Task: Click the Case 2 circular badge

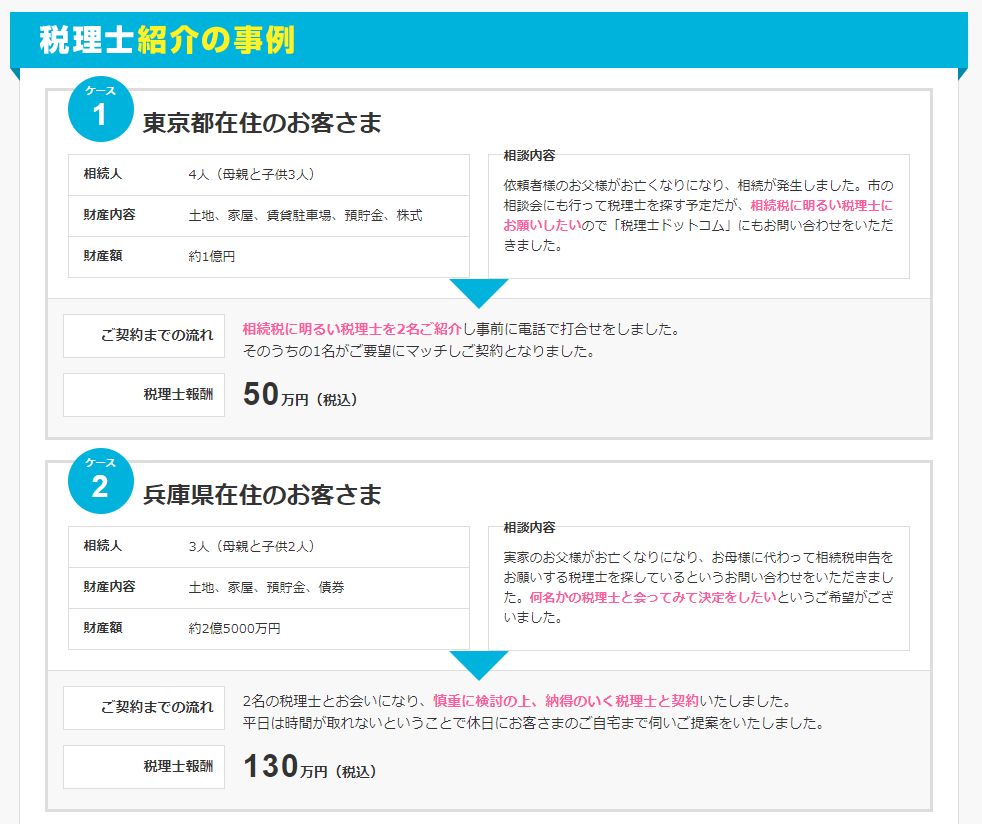Action: 100,481
